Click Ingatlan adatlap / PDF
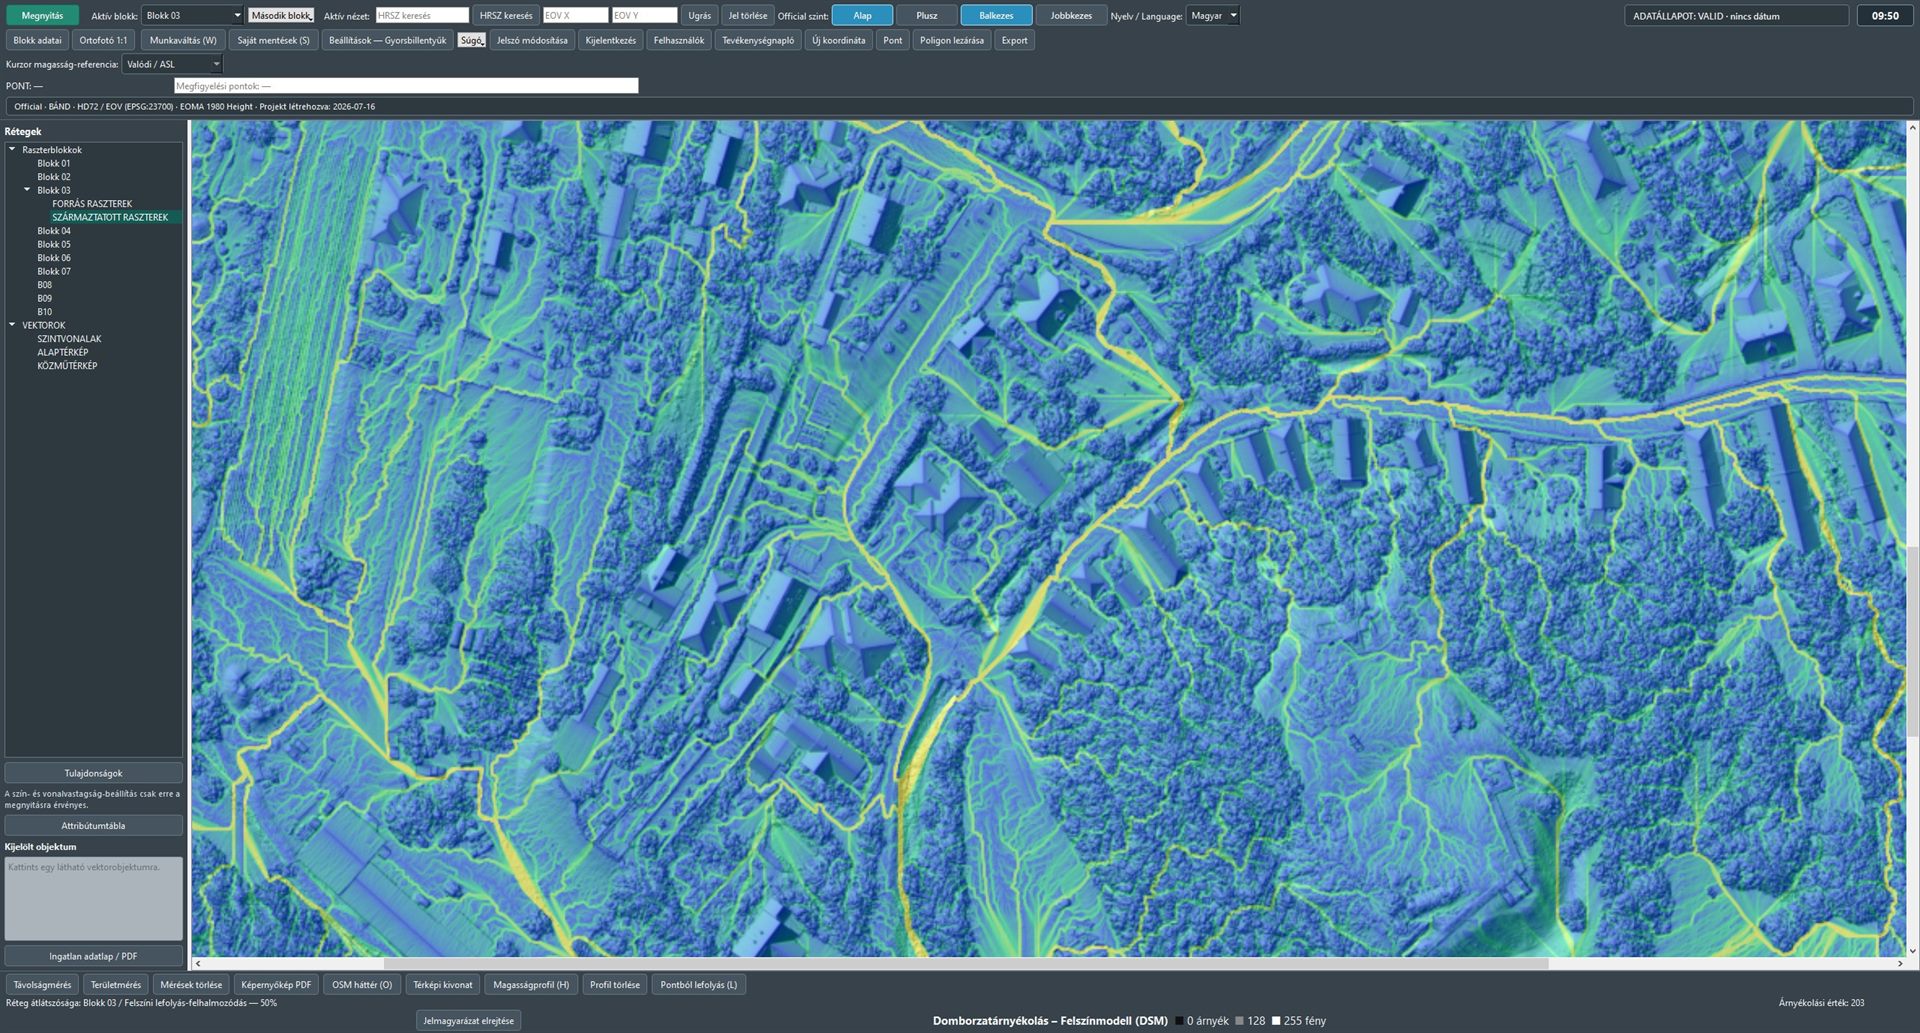The image size is (1920, 1033). point(94,957)
